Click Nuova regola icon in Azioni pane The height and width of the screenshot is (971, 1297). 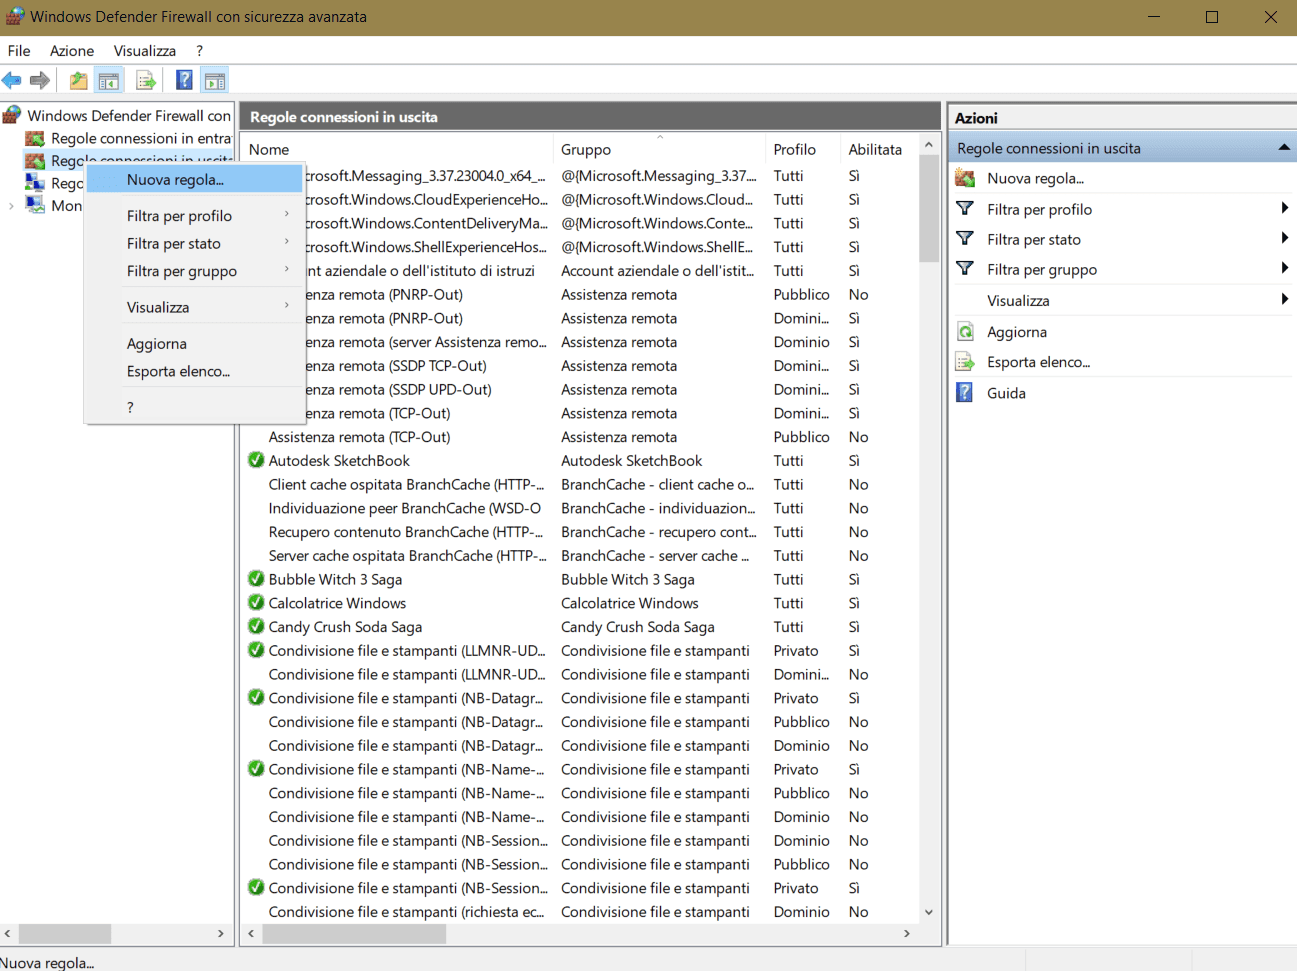[965, 178]
